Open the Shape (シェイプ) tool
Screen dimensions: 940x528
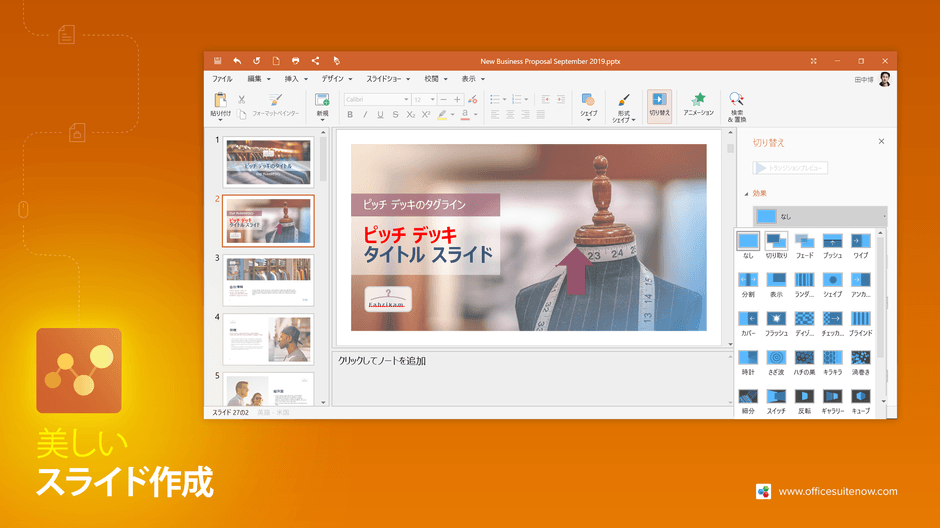(588, 100)
